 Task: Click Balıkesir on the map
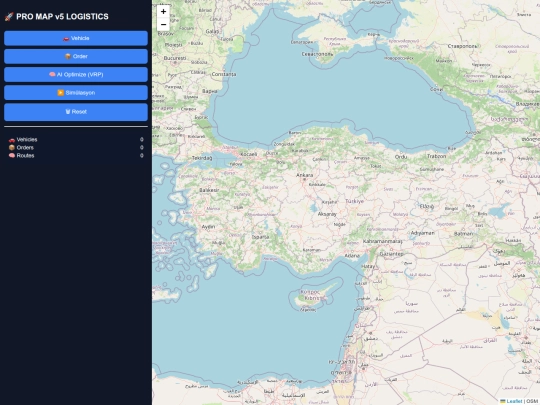(209, 190)
